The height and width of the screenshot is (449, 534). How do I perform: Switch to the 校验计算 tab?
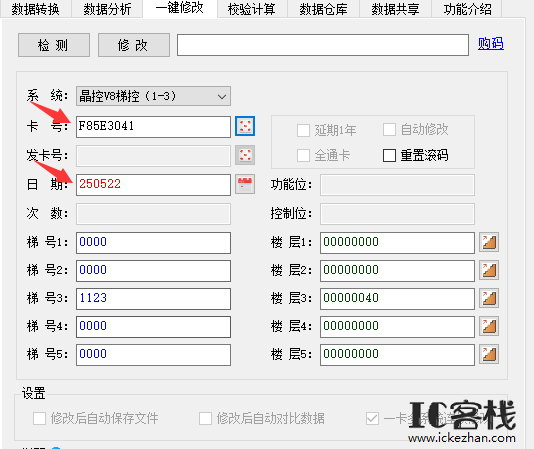pyautogui.click(x=252, y=9)
